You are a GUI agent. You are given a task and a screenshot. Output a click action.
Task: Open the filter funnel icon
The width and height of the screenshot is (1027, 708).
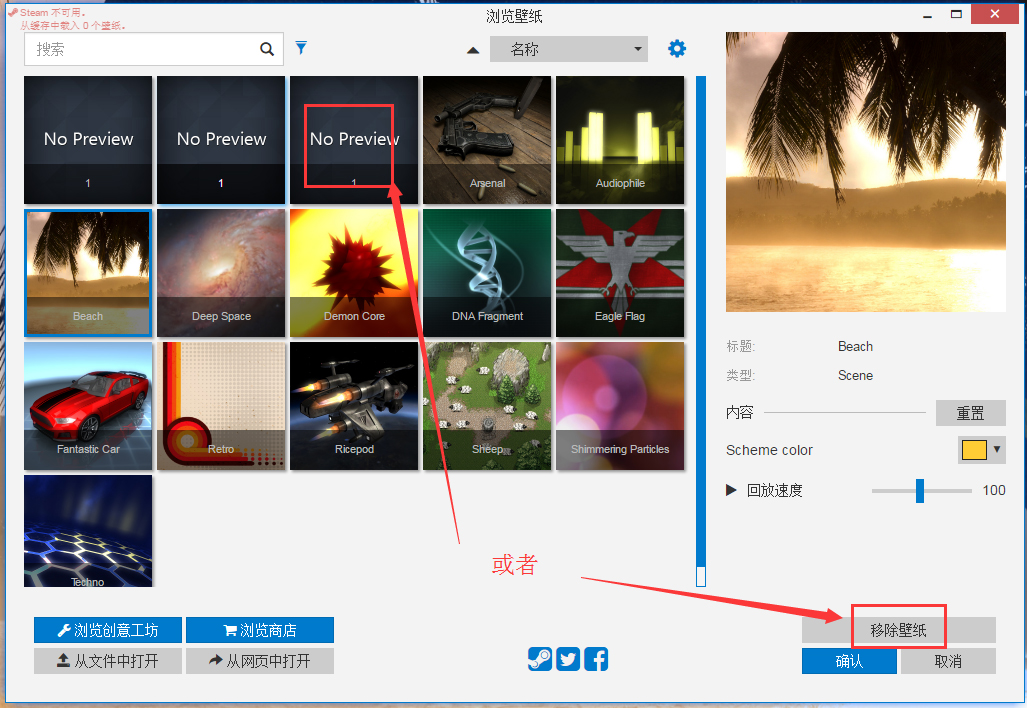(x=301, y=48)
